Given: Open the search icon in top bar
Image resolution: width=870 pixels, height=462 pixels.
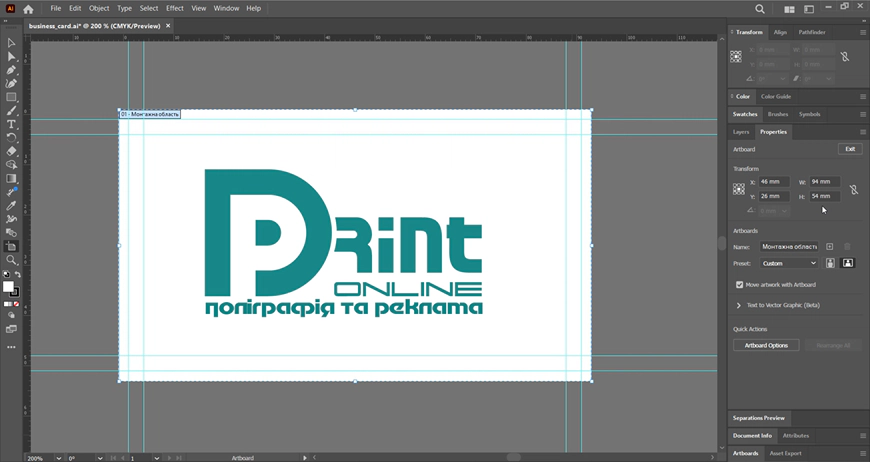Looking at the screenshot, I should tap(760, 9).
